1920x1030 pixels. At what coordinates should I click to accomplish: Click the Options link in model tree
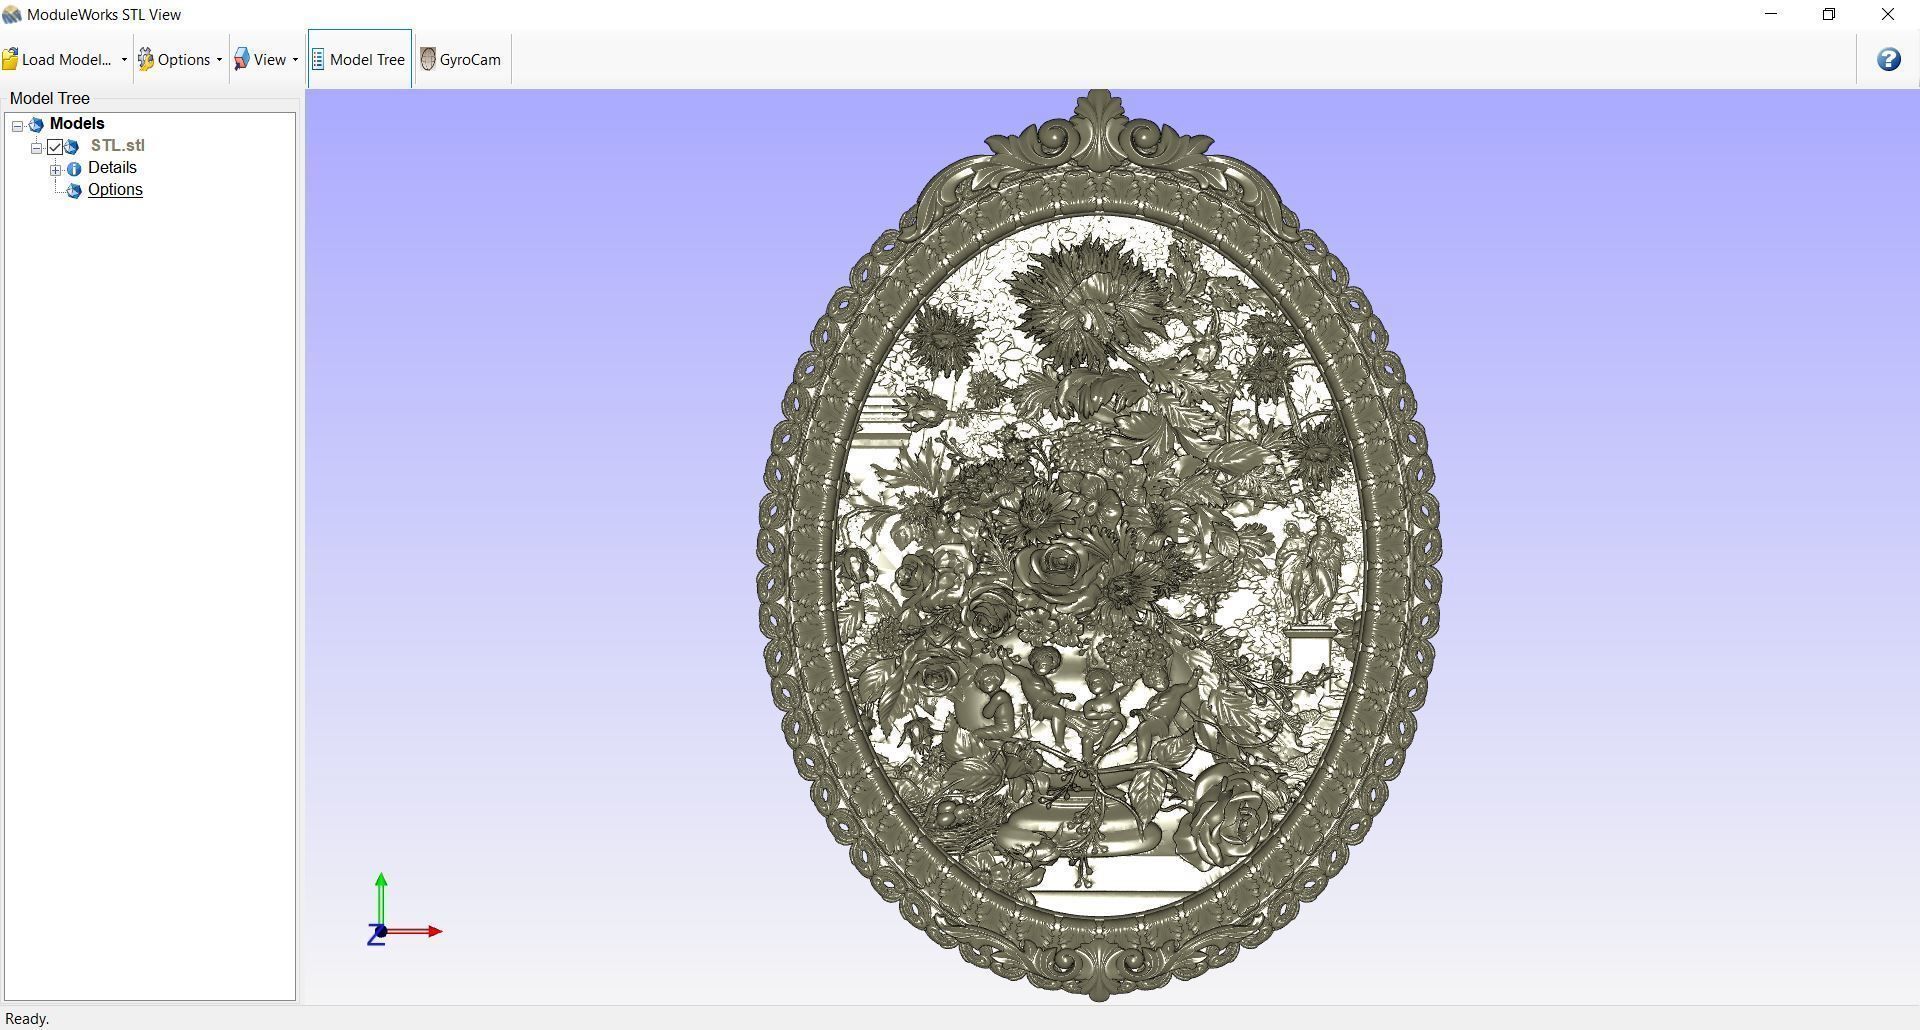pyautogui.click(x=115, y=190)
